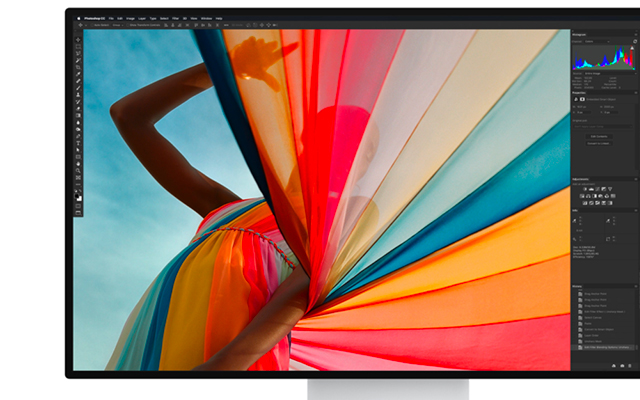Open Edit Toolbar three-dots button
This screenshot has height=400, width=640.
78,185
